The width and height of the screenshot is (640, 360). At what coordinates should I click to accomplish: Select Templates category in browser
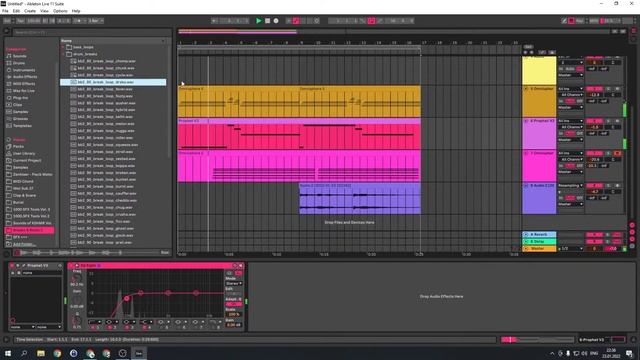pyautogui.click(x=22, y=125)
